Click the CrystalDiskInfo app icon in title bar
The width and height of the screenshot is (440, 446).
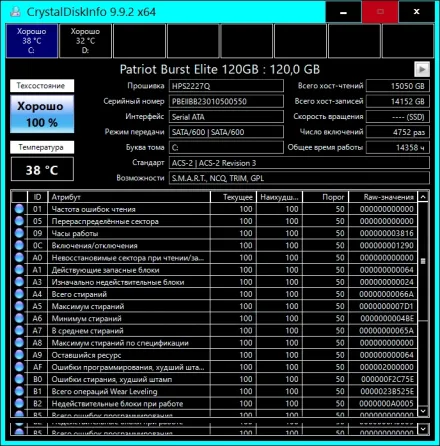pos(15,12)
